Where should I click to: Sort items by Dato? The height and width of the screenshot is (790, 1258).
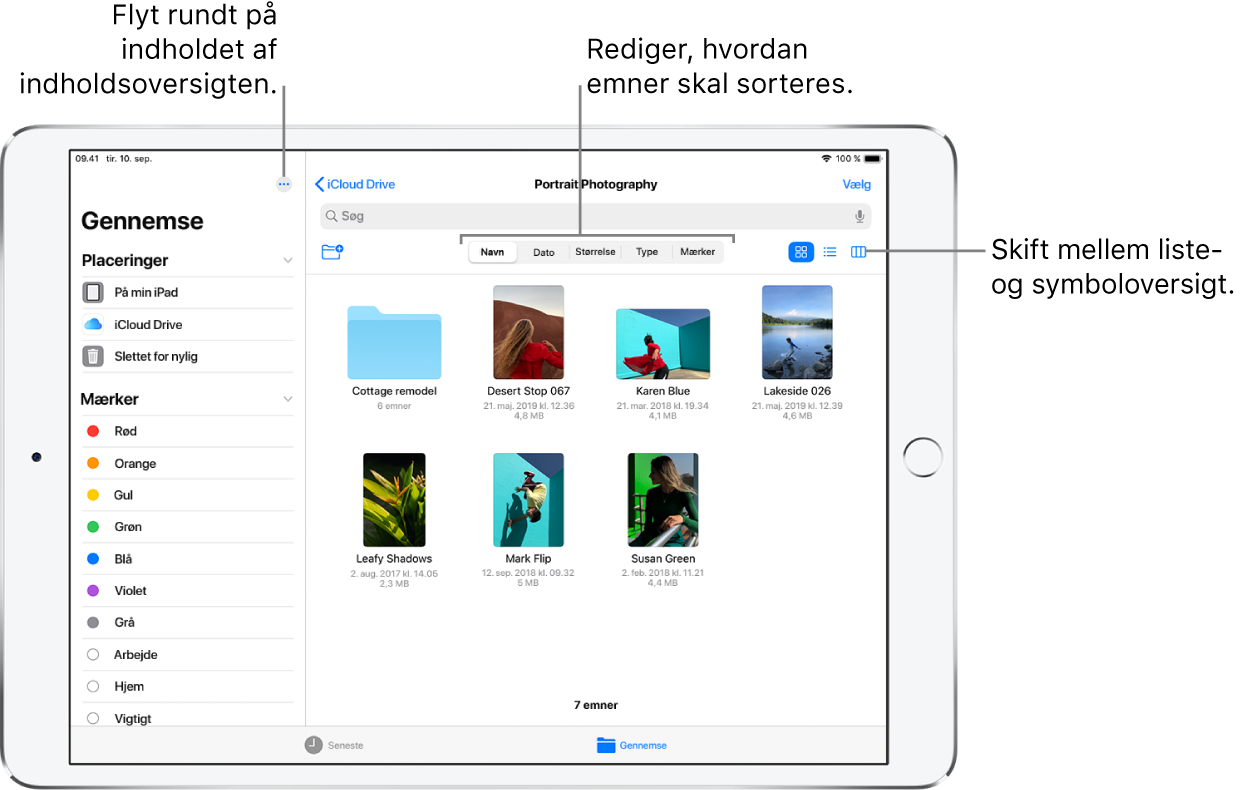coord(544,252)
